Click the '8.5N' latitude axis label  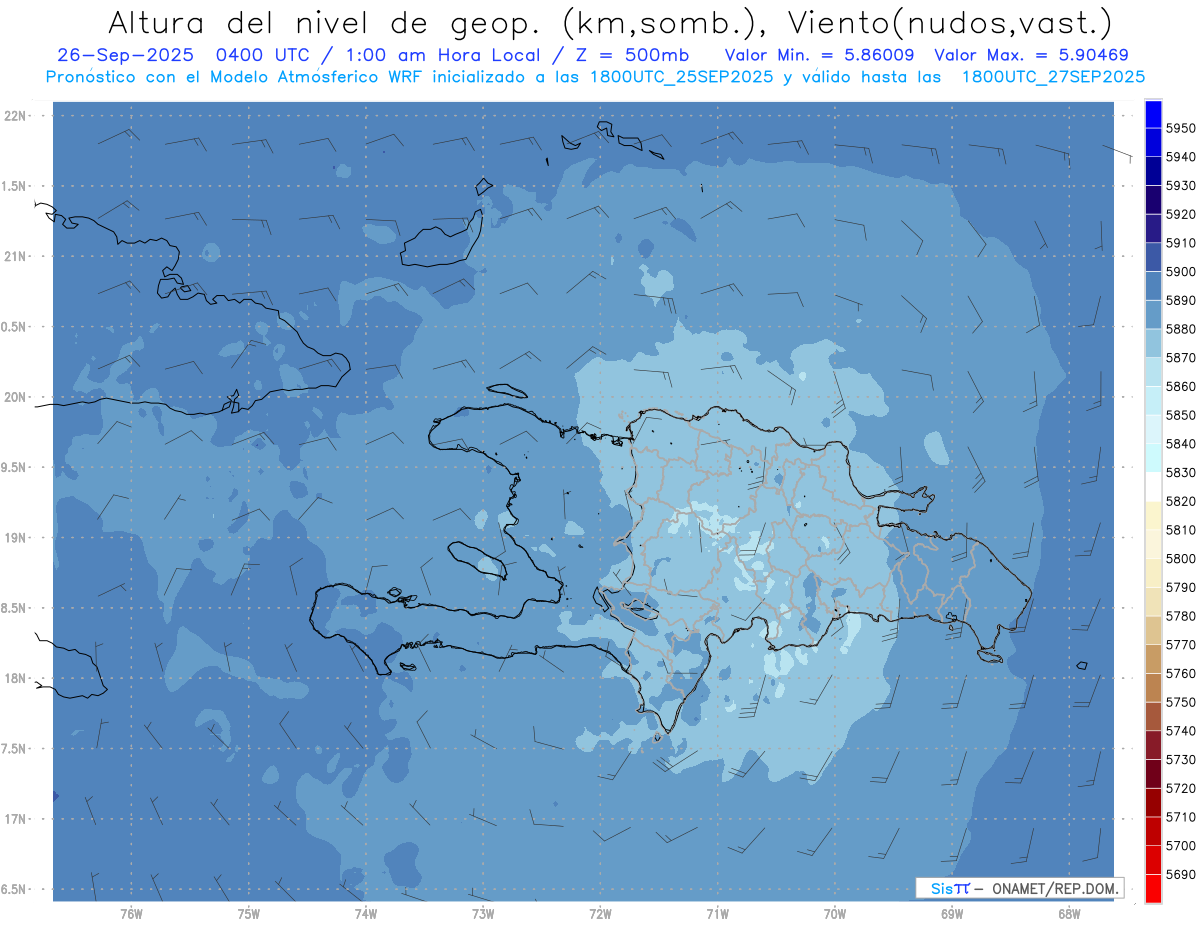pyautogui.click(x=13, y=608)
